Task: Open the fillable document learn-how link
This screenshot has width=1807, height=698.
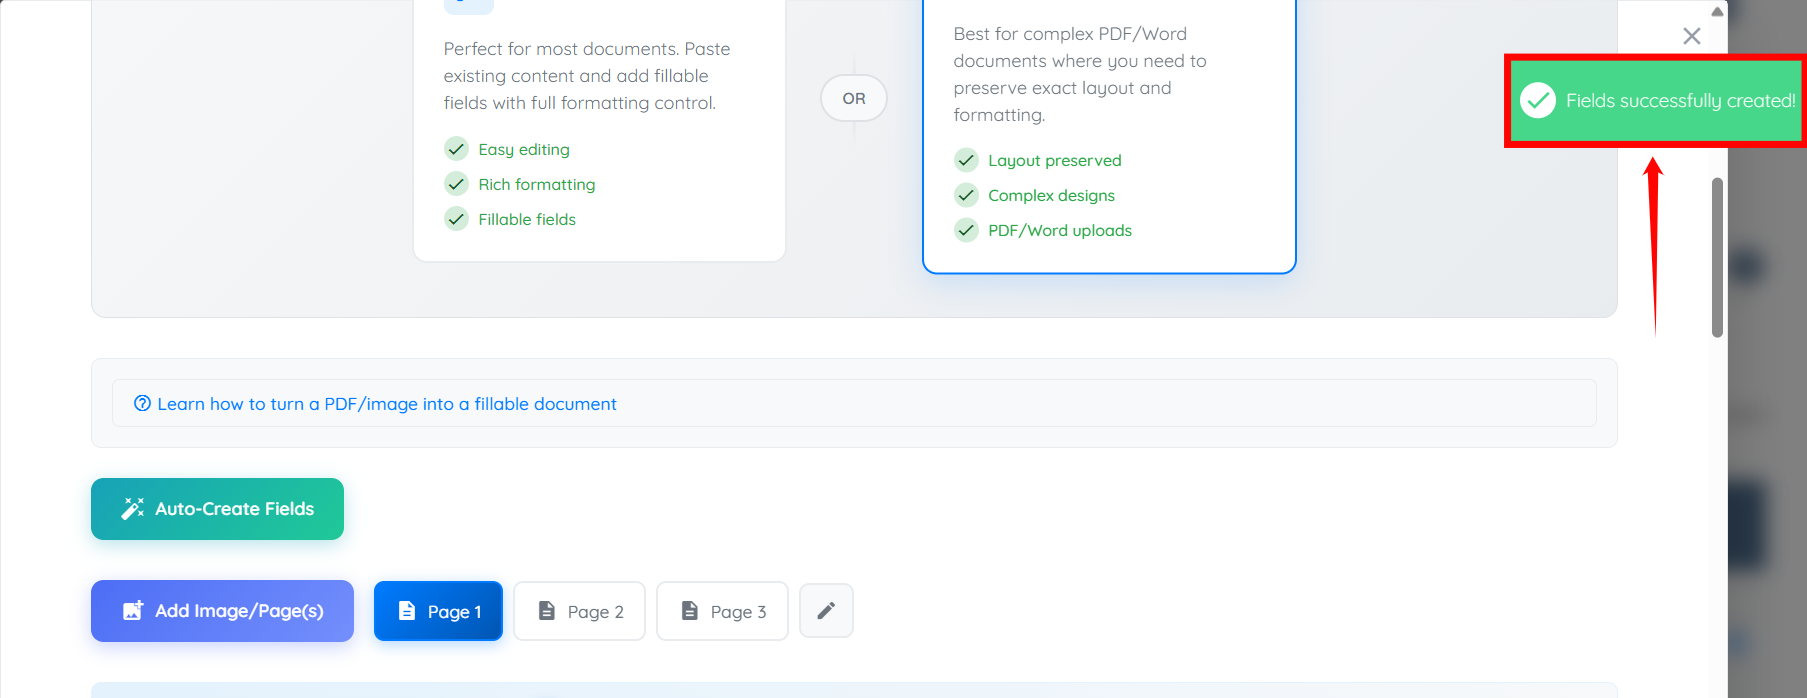Action: [386, 404]
